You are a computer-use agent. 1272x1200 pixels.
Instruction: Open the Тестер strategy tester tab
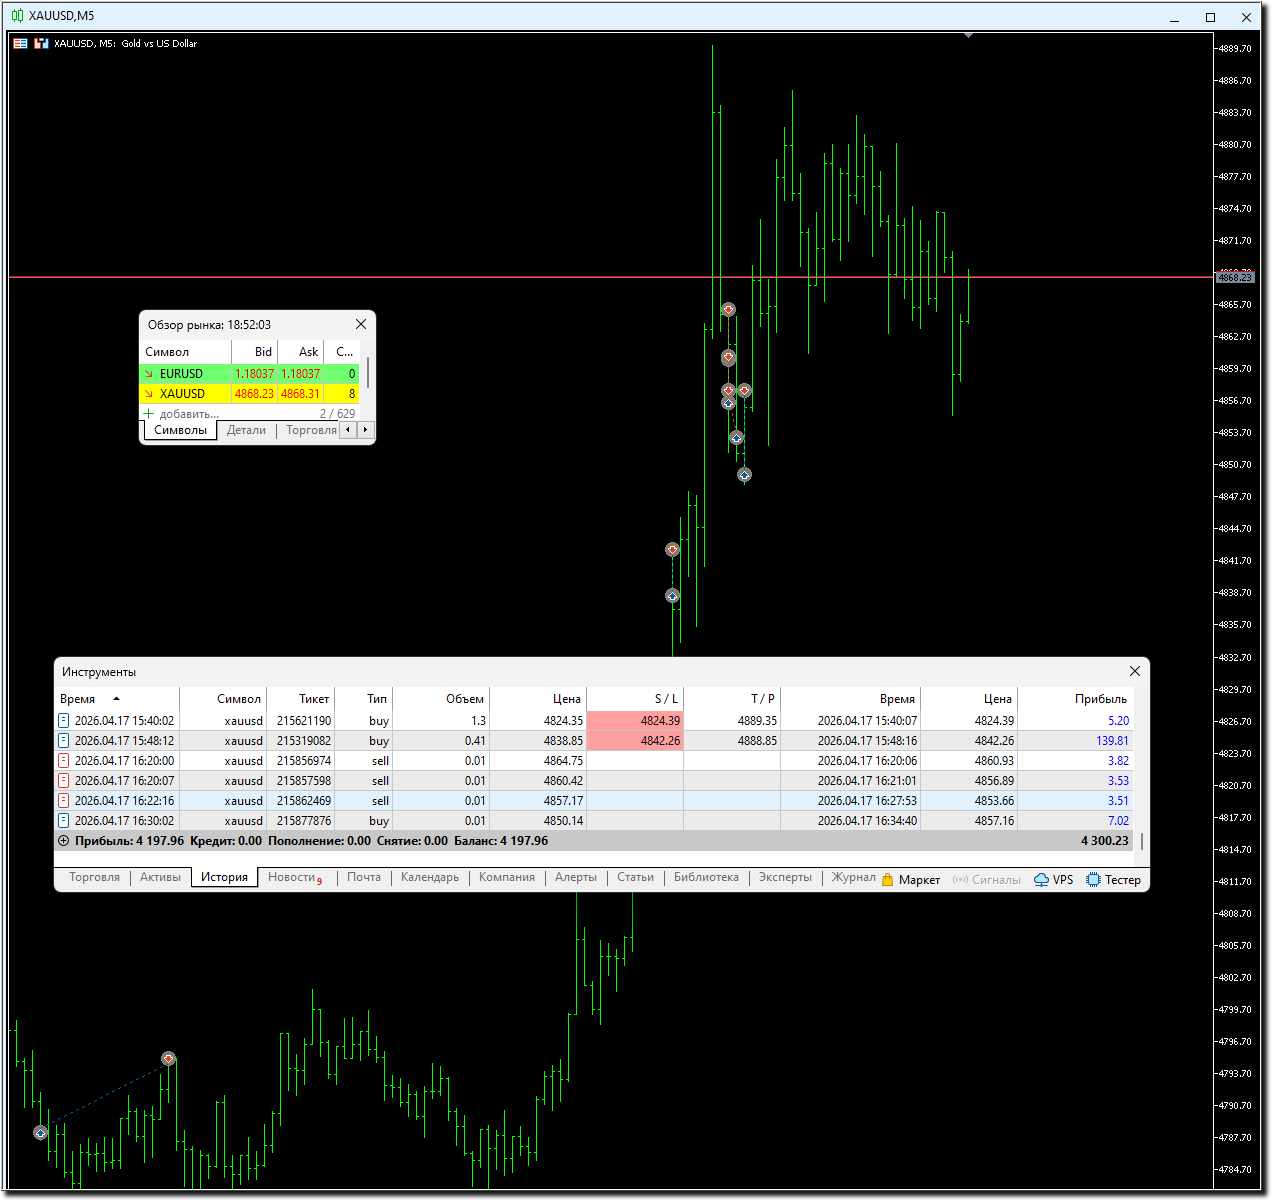1113,880
